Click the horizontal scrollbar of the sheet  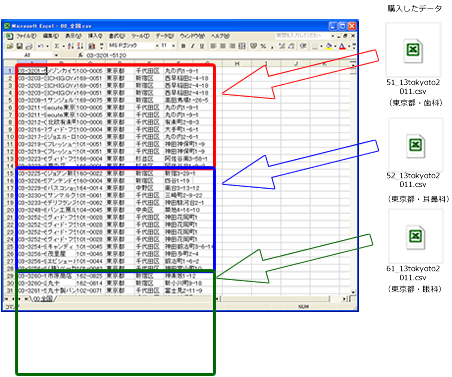pos(280,299)
